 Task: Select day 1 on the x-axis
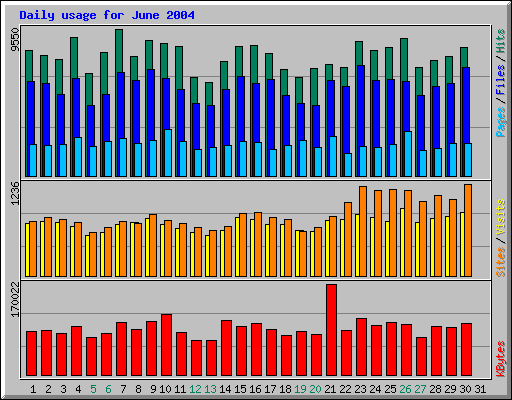(x=33, y=389)
